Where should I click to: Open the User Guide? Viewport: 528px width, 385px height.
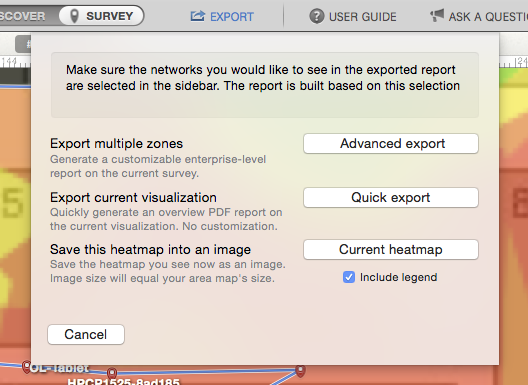coord(353,16)
